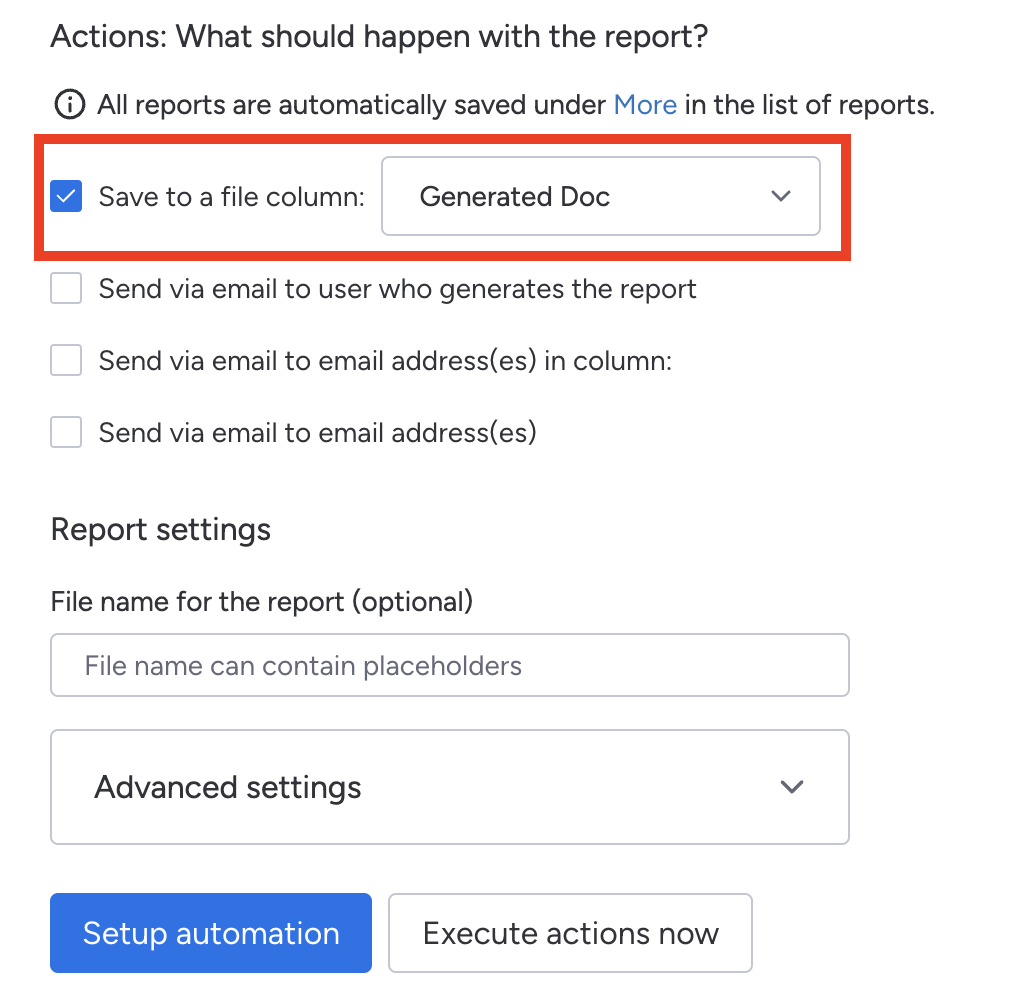Focus the report file name input field

click(x=449, y=665)
